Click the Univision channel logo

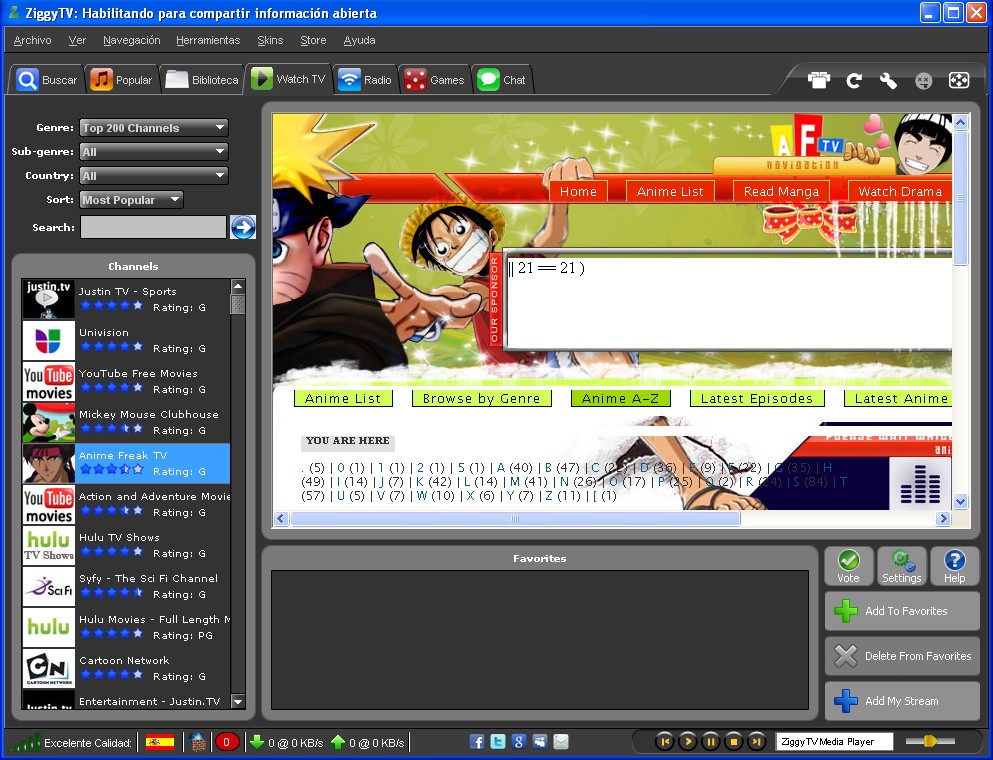[49, 340]
